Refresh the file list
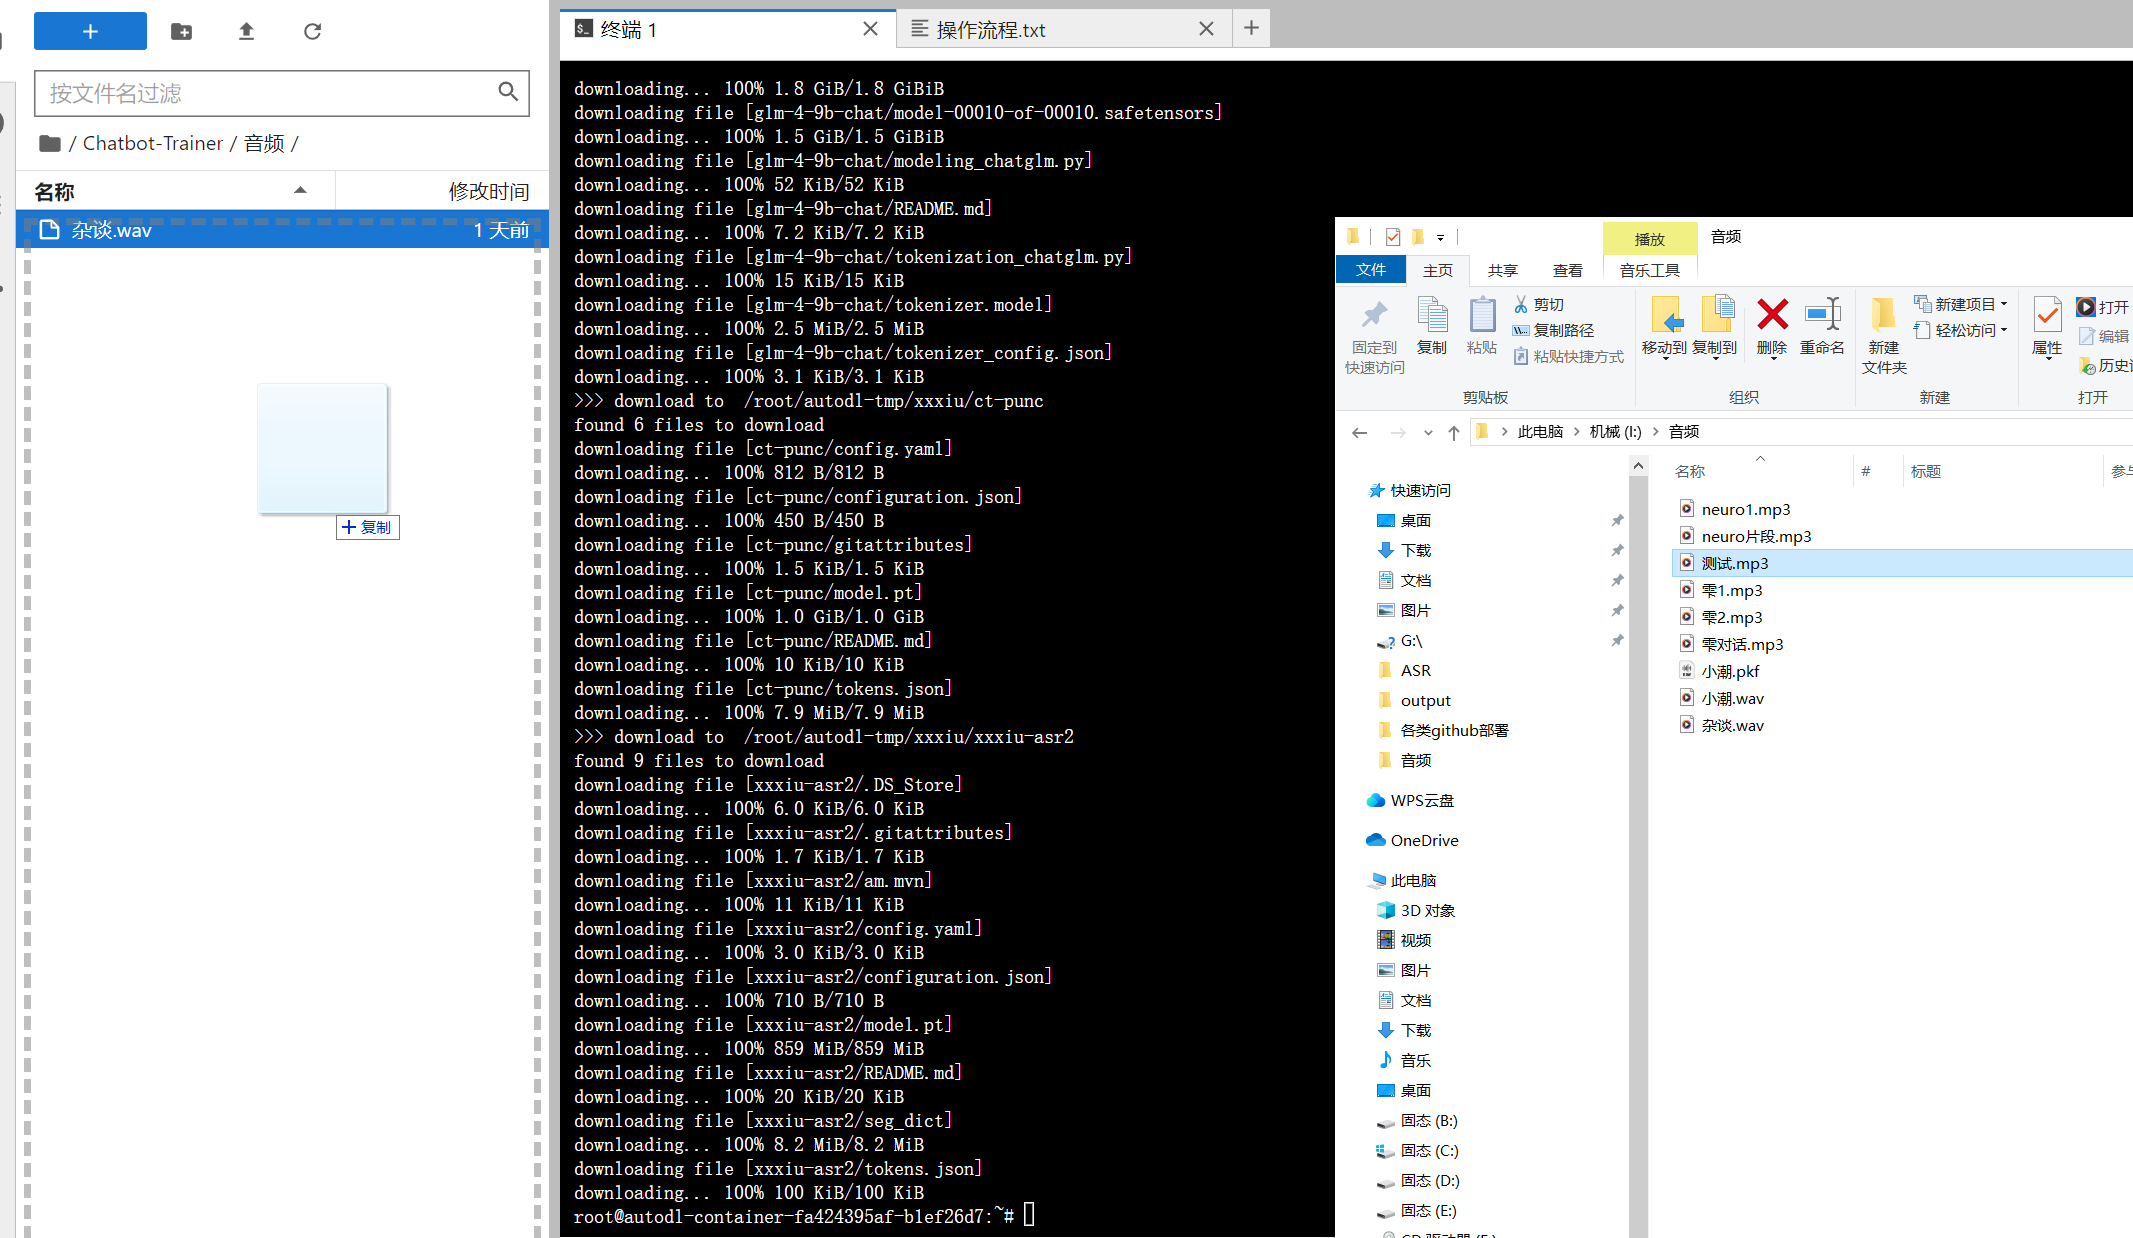 (312, 32)
